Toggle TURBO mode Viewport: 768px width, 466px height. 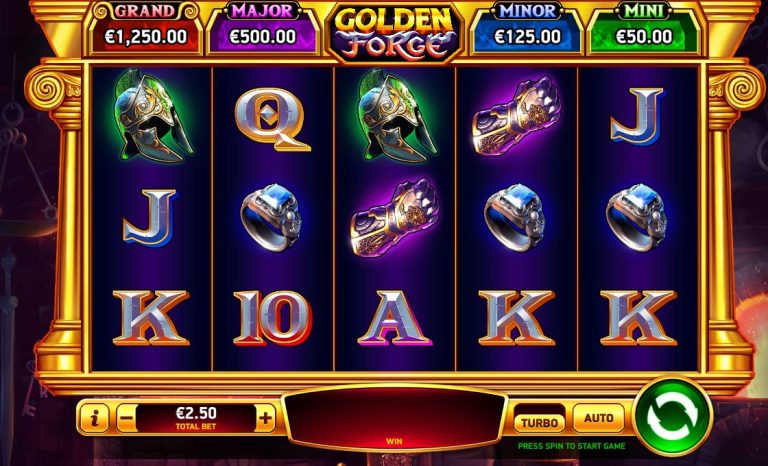tap(539, 422)
